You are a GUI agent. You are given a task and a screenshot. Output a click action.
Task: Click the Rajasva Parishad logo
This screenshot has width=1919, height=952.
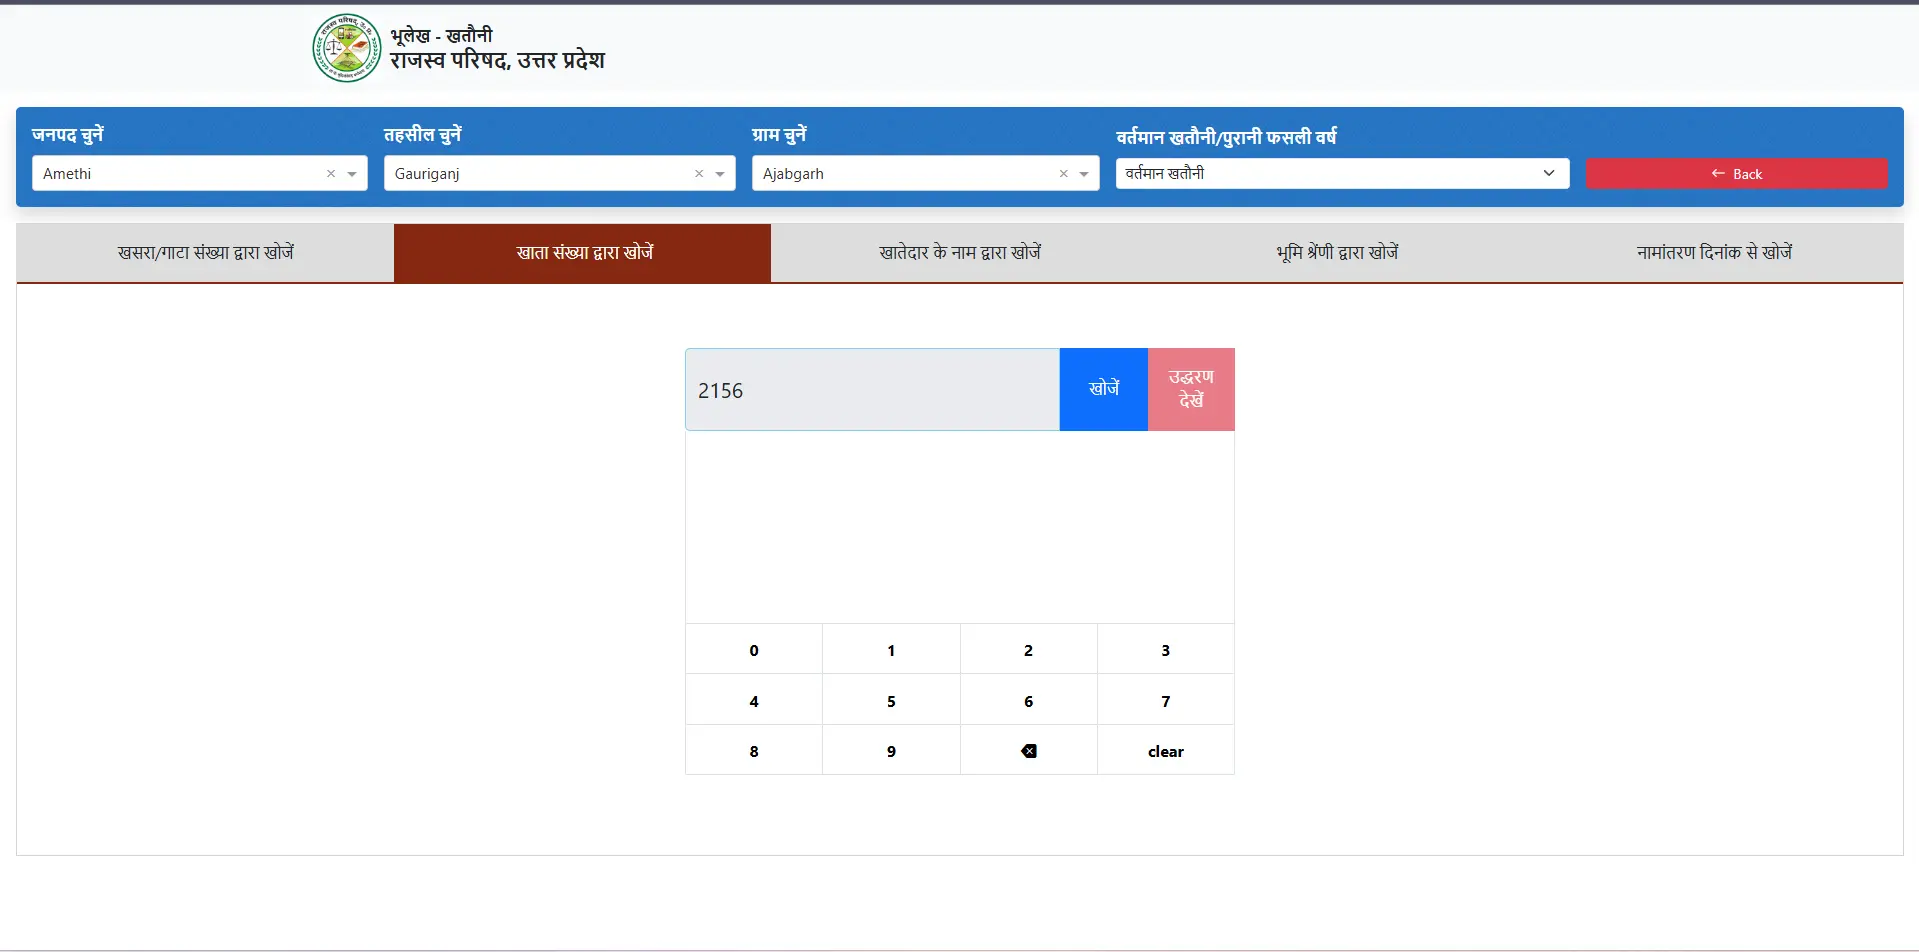pyautogui.click(x=346, y=47)
